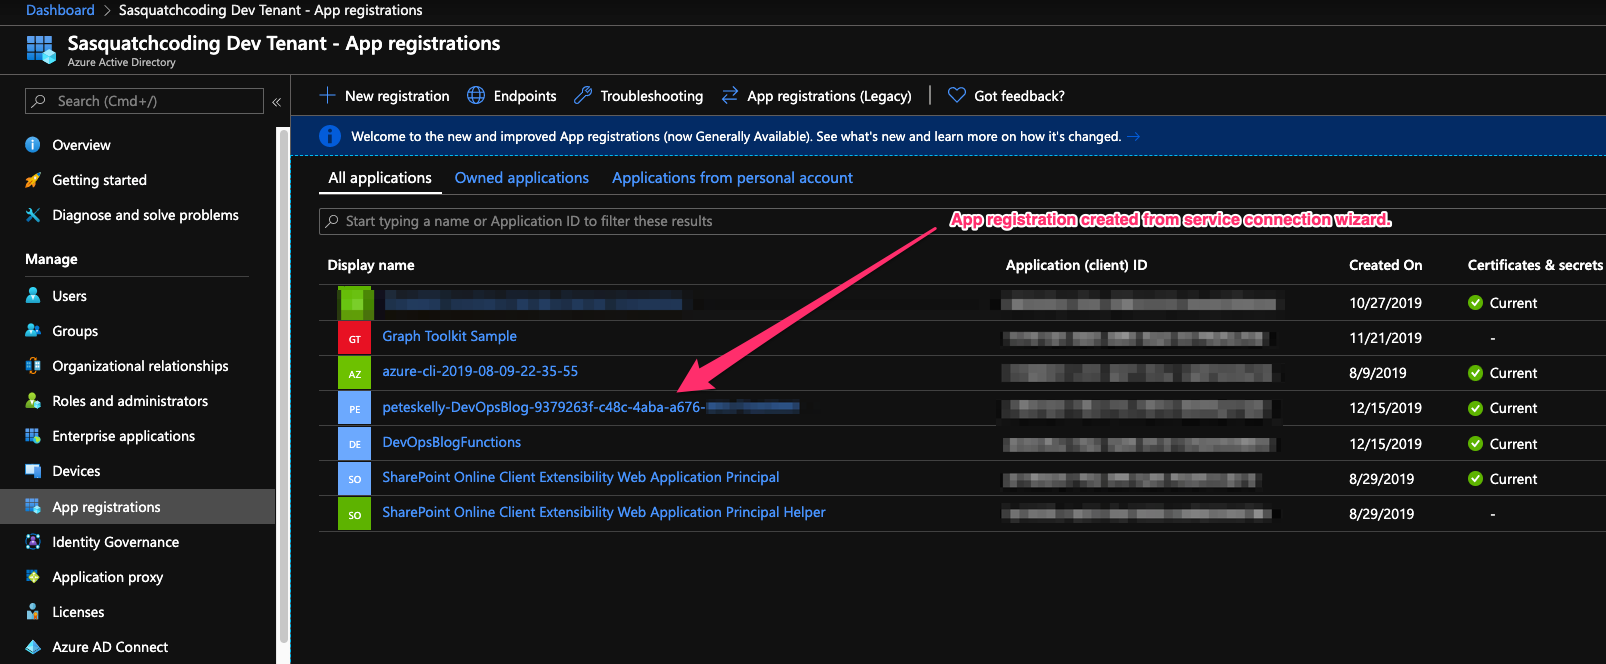
Task: Click the Roles and administrators icon
Action: [x=33, y=401]
